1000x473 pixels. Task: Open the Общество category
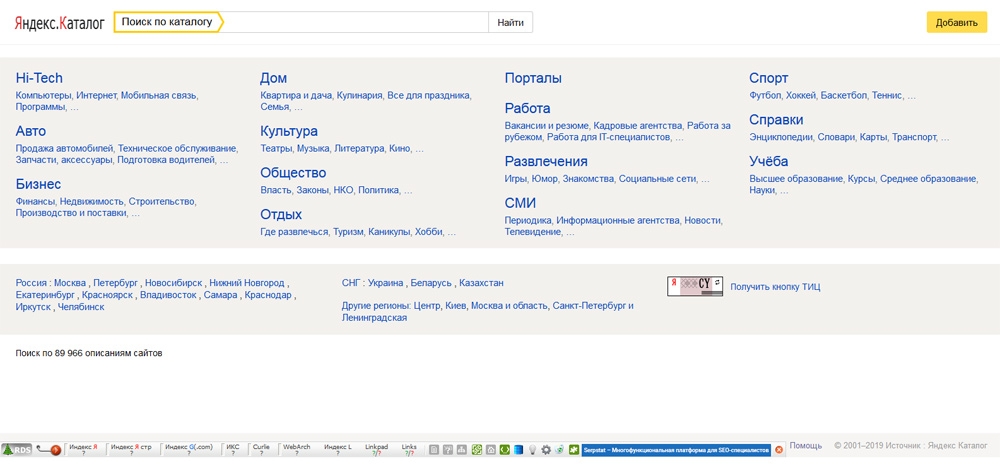[293, 173]
